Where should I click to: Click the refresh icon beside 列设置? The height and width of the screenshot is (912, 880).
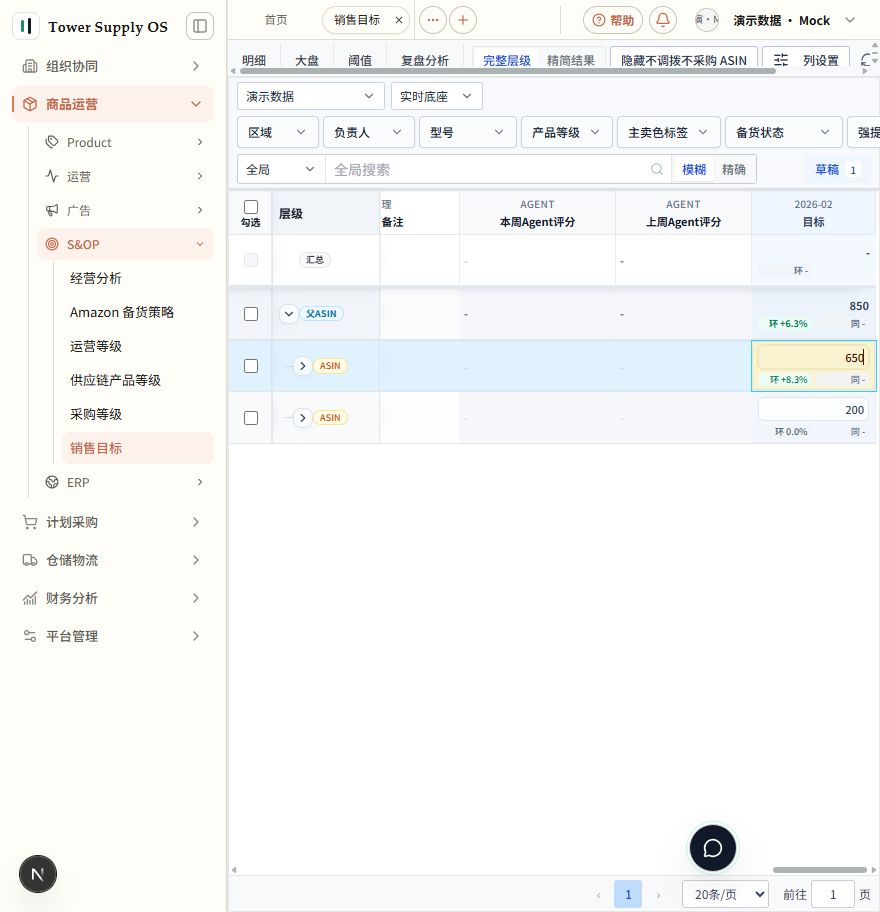(867, 59)
